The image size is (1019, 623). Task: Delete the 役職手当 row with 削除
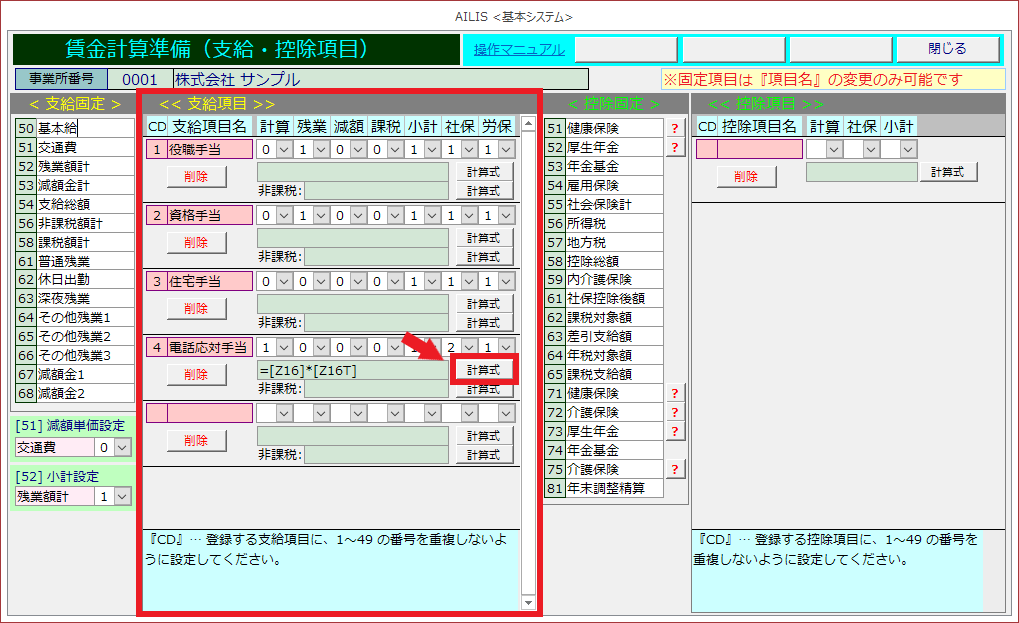196,176
